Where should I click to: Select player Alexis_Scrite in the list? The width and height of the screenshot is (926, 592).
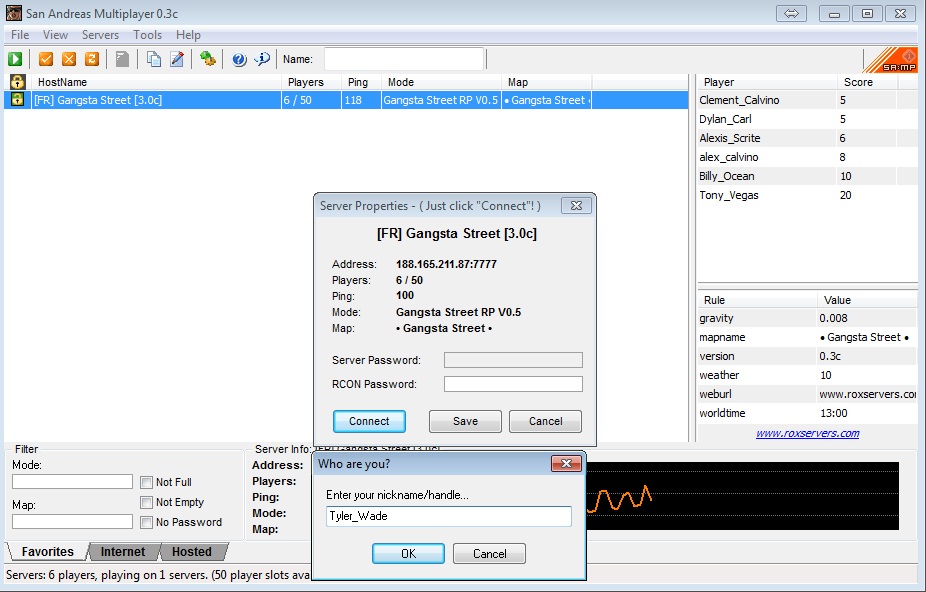[x=807, y=138]
